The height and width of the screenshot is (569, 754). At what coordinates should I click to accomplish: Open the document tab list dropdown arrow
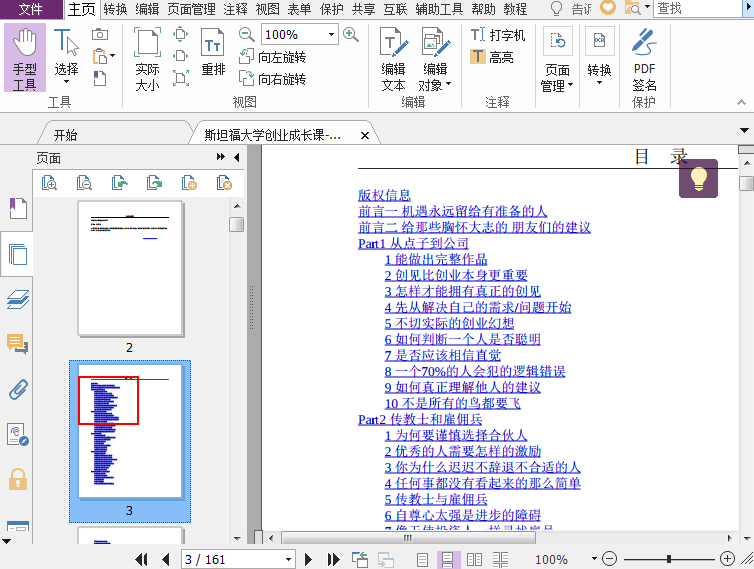(744, 130)
